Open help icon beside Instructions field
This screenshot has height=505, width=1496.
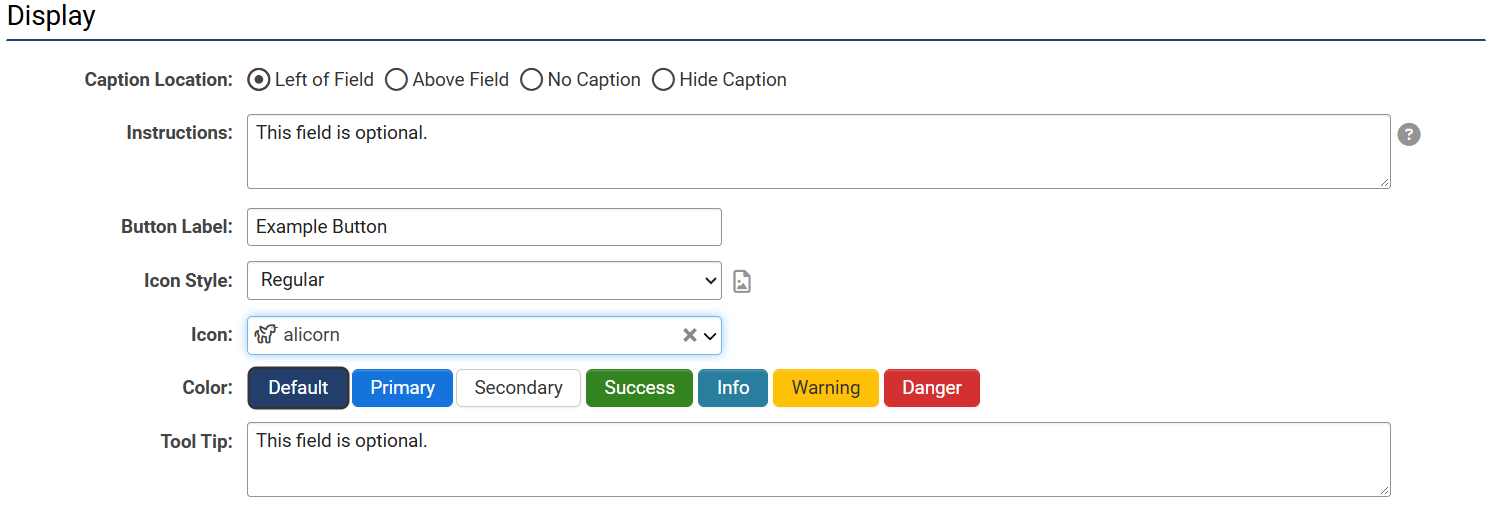[x=1409, y=135]
